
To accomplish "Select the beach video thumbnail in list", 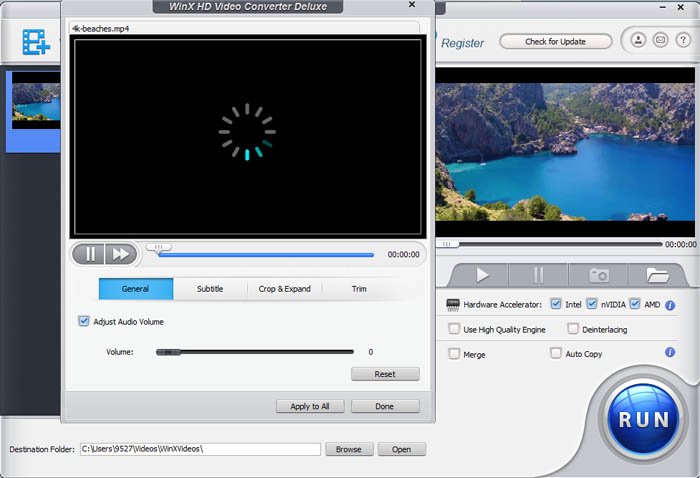I will 36,100.
